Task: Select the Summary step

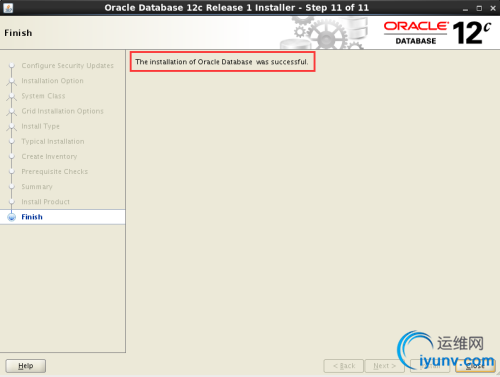Action: point(37,187)
